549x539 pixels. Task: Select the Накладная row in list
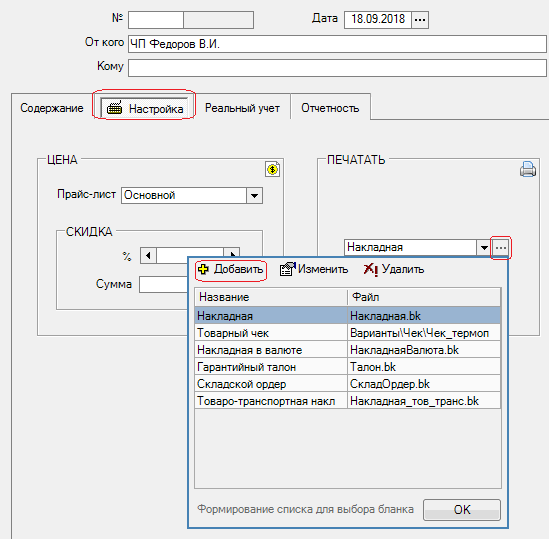point(348,316)
